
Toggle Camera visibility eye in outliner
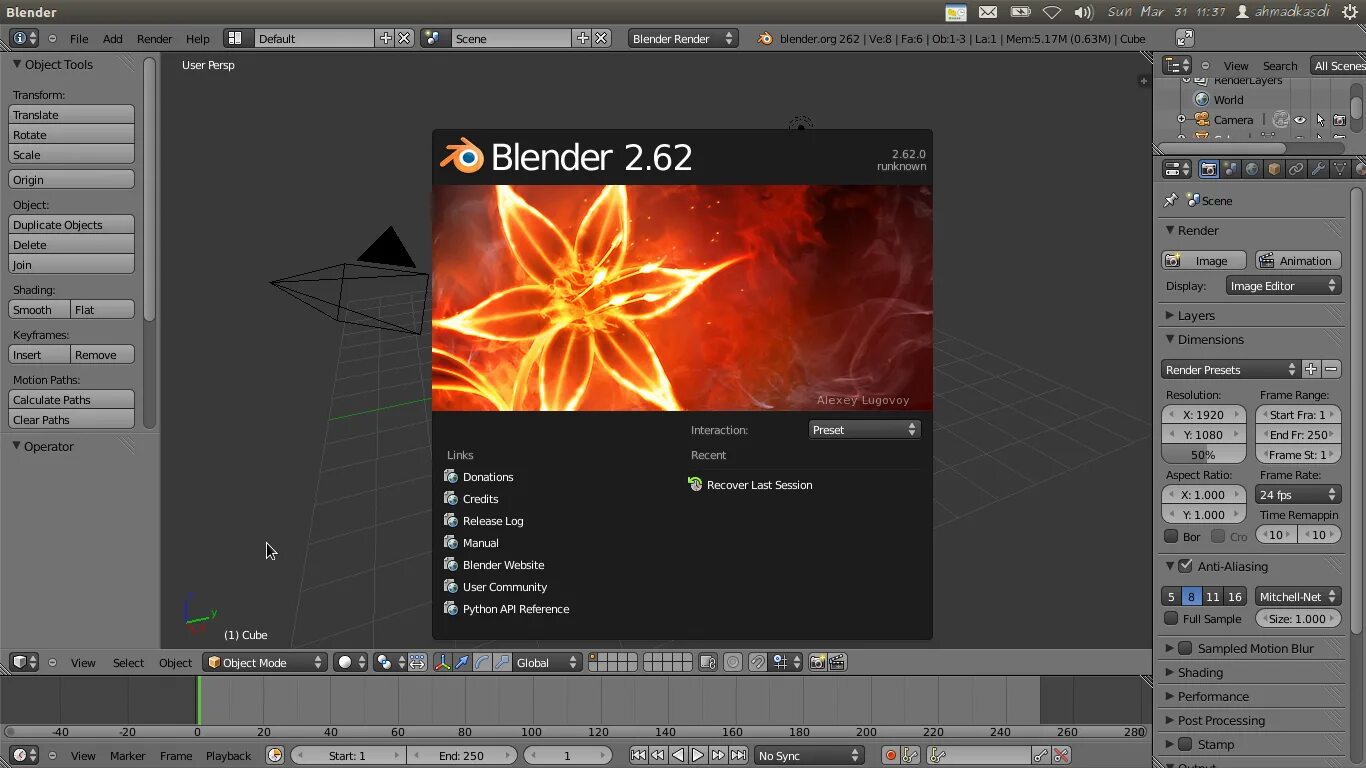1300,120
